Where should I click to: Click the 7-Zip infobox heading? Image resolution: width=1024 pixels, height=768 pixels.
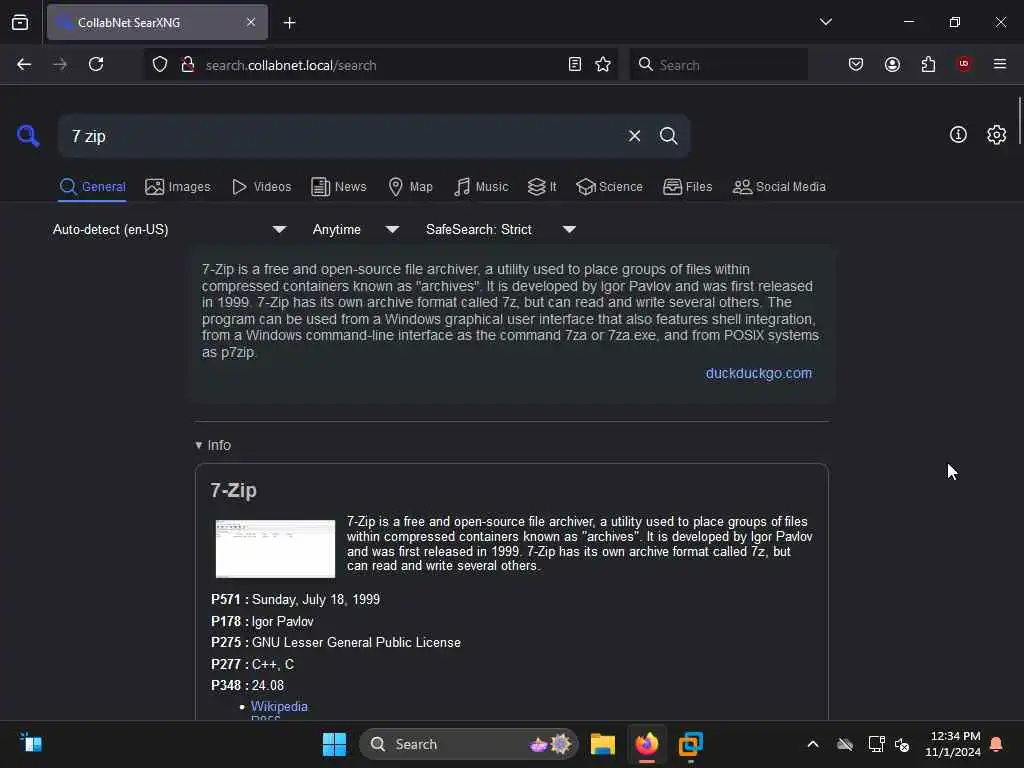[233, 490]
